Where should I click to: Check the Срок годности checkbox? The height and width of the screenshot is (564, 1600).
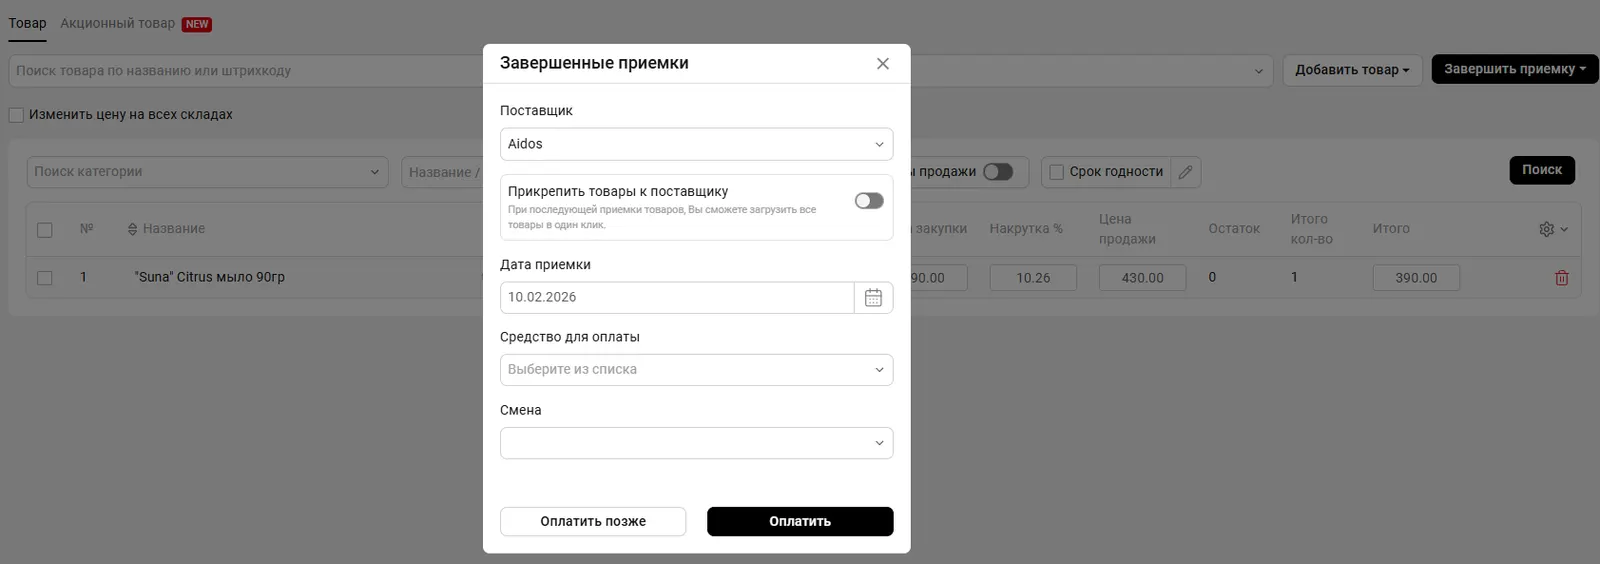[1056, 172]
